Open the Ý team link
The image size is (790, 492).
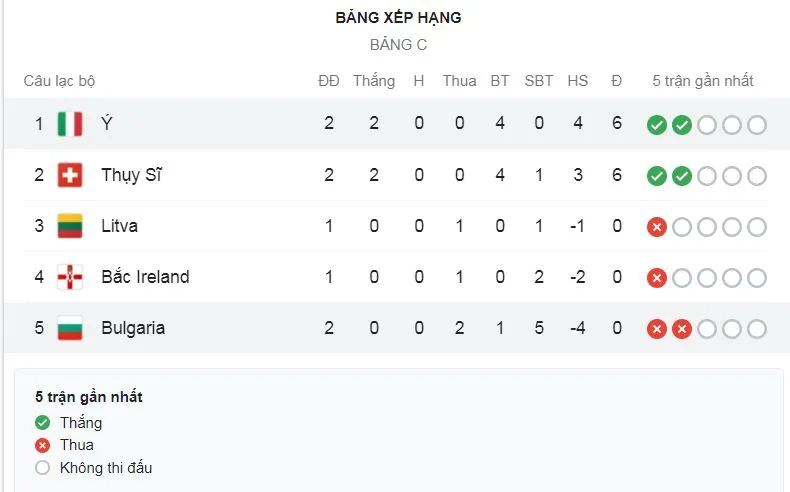coord(107,124)
